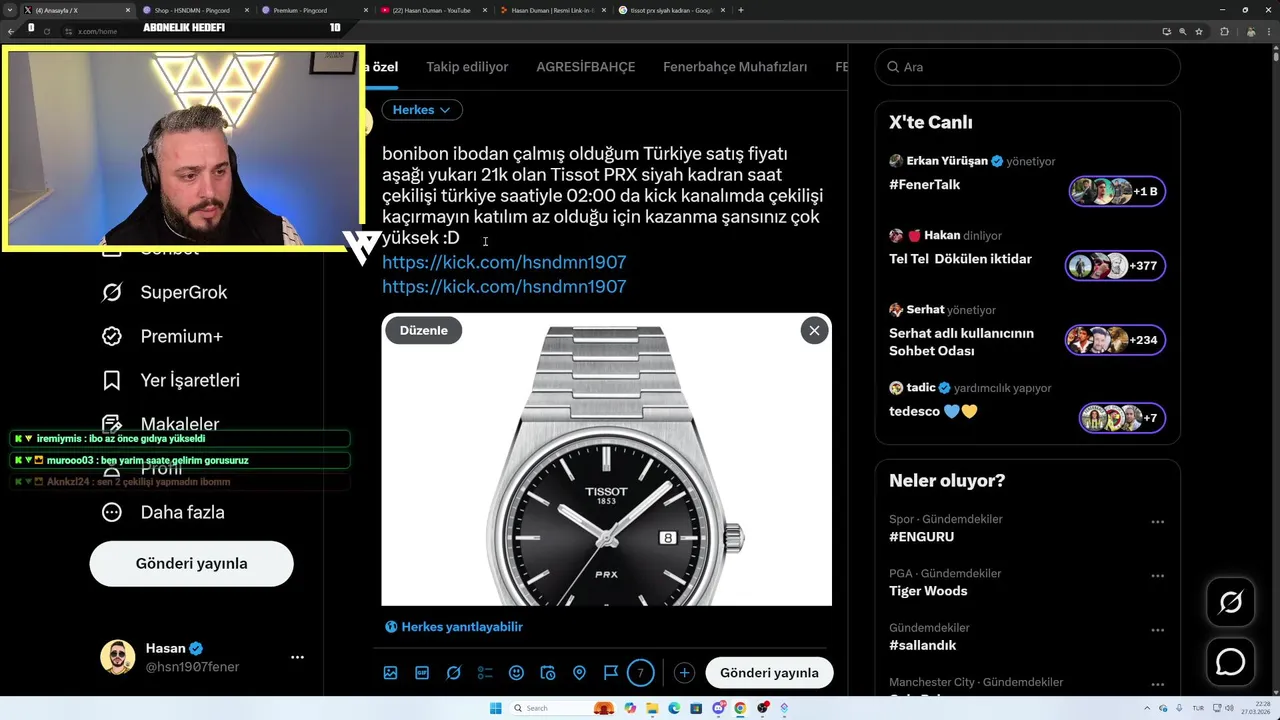
Task: Open more options for Tiger Woods trend
Action: coord(1157,575)
